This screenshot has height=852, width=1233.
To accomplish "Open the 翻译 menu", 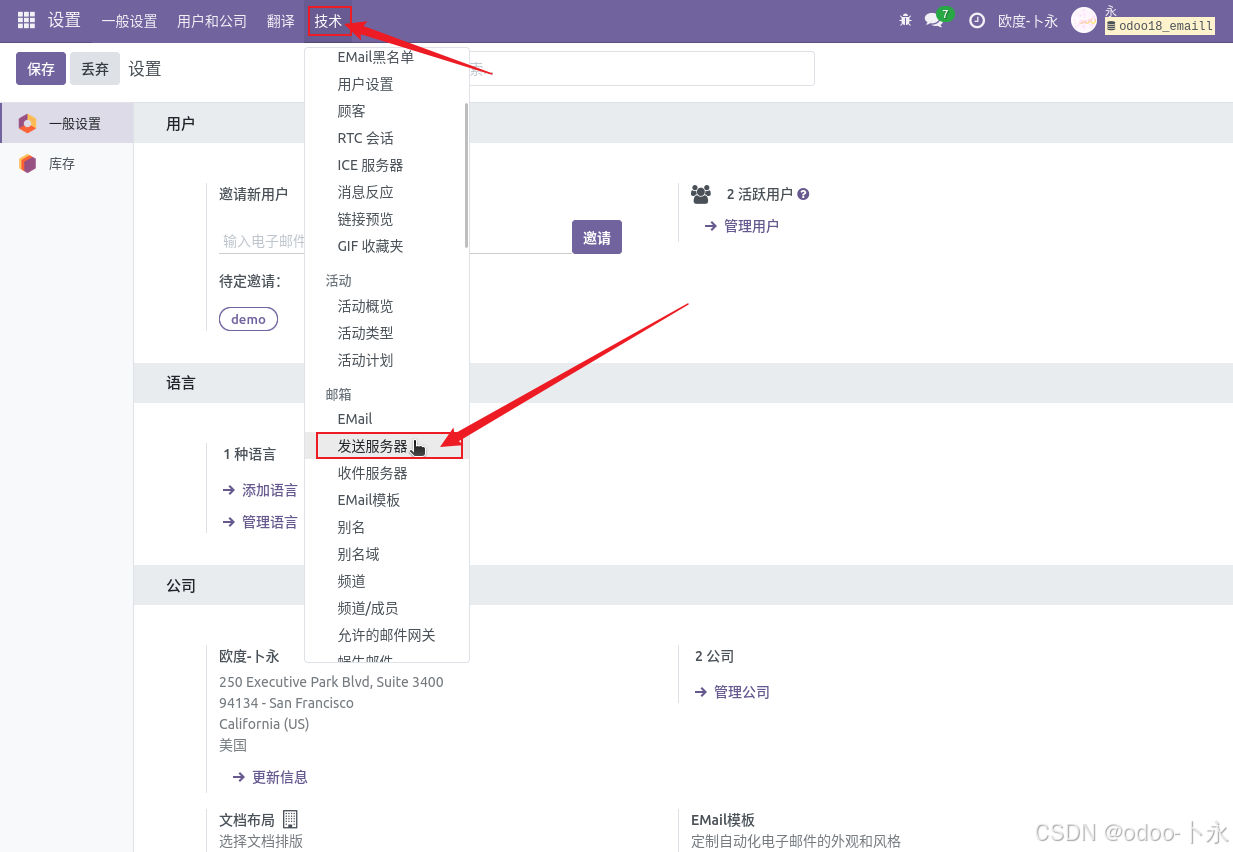I will 280,20.
